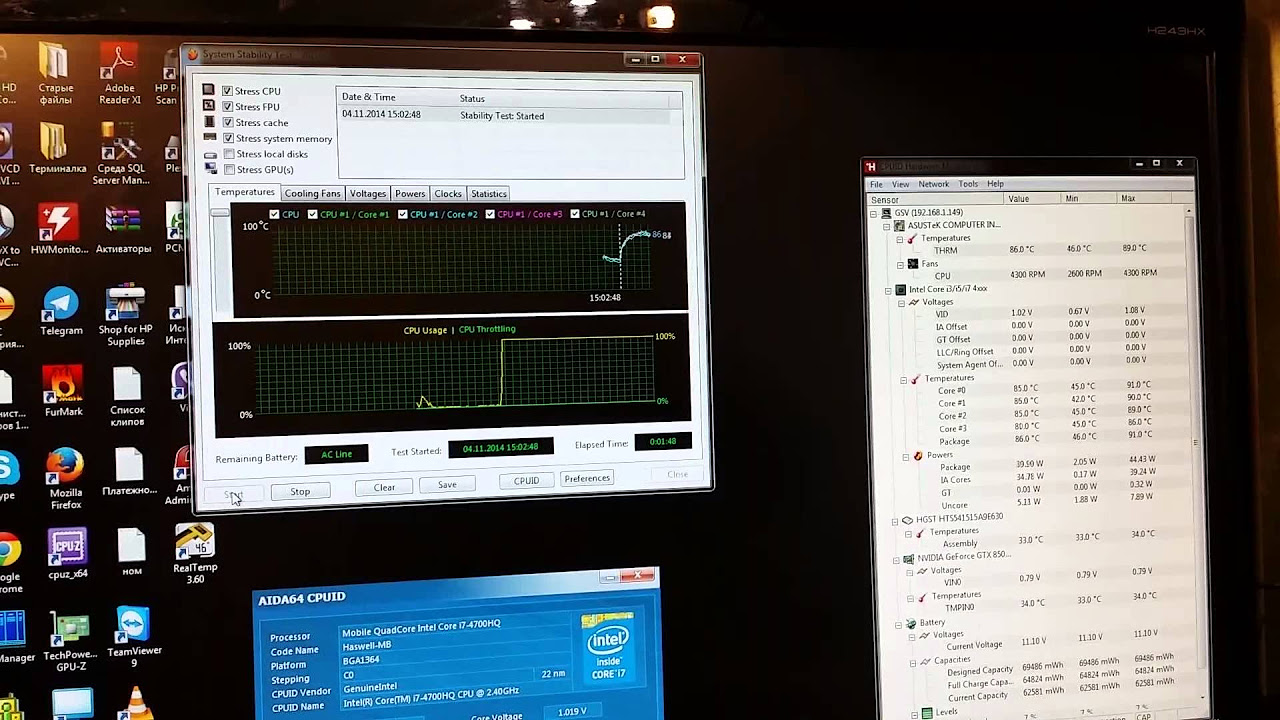Click the Clear button
The width and height of the screenshot is (1280, 720).
click(384, 488)
